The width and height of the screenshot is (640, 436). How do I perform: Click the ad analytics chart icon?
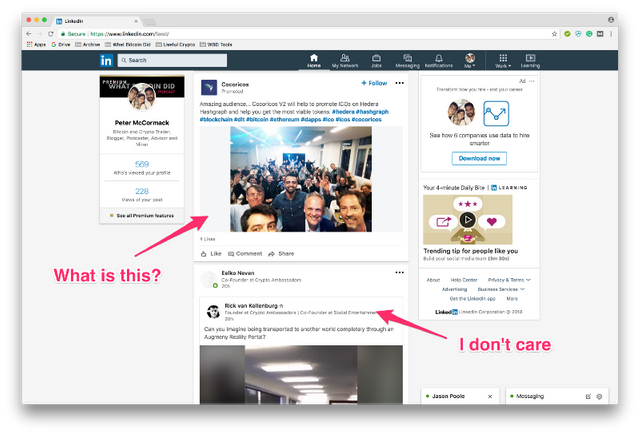[x=496, y=113]
